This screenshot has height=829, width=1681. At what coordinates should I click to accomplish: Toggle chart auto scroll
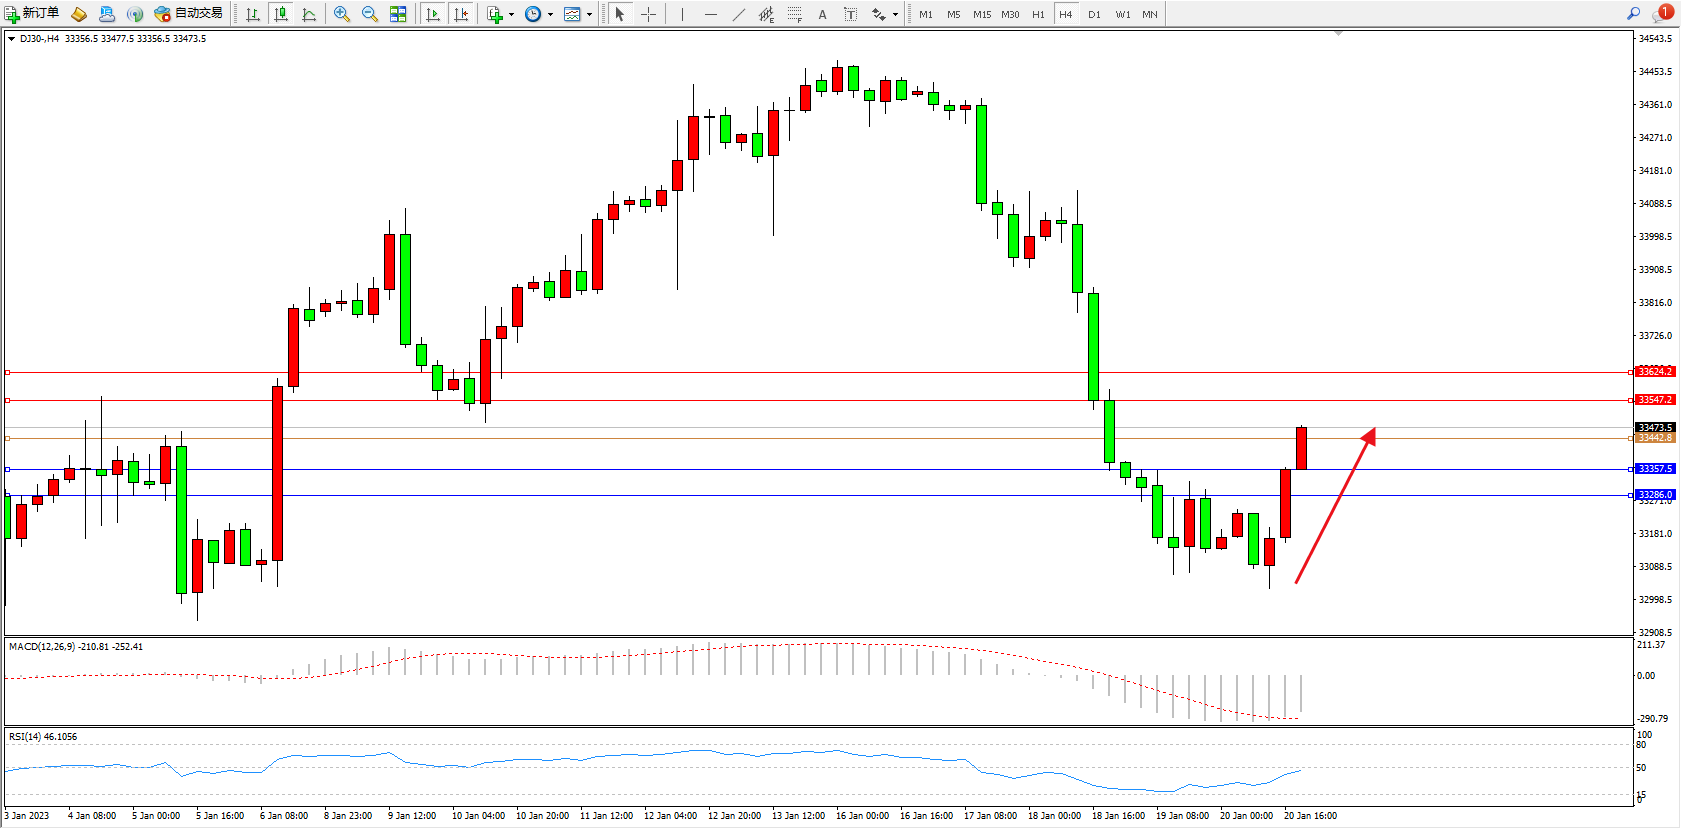coord(433,14)
